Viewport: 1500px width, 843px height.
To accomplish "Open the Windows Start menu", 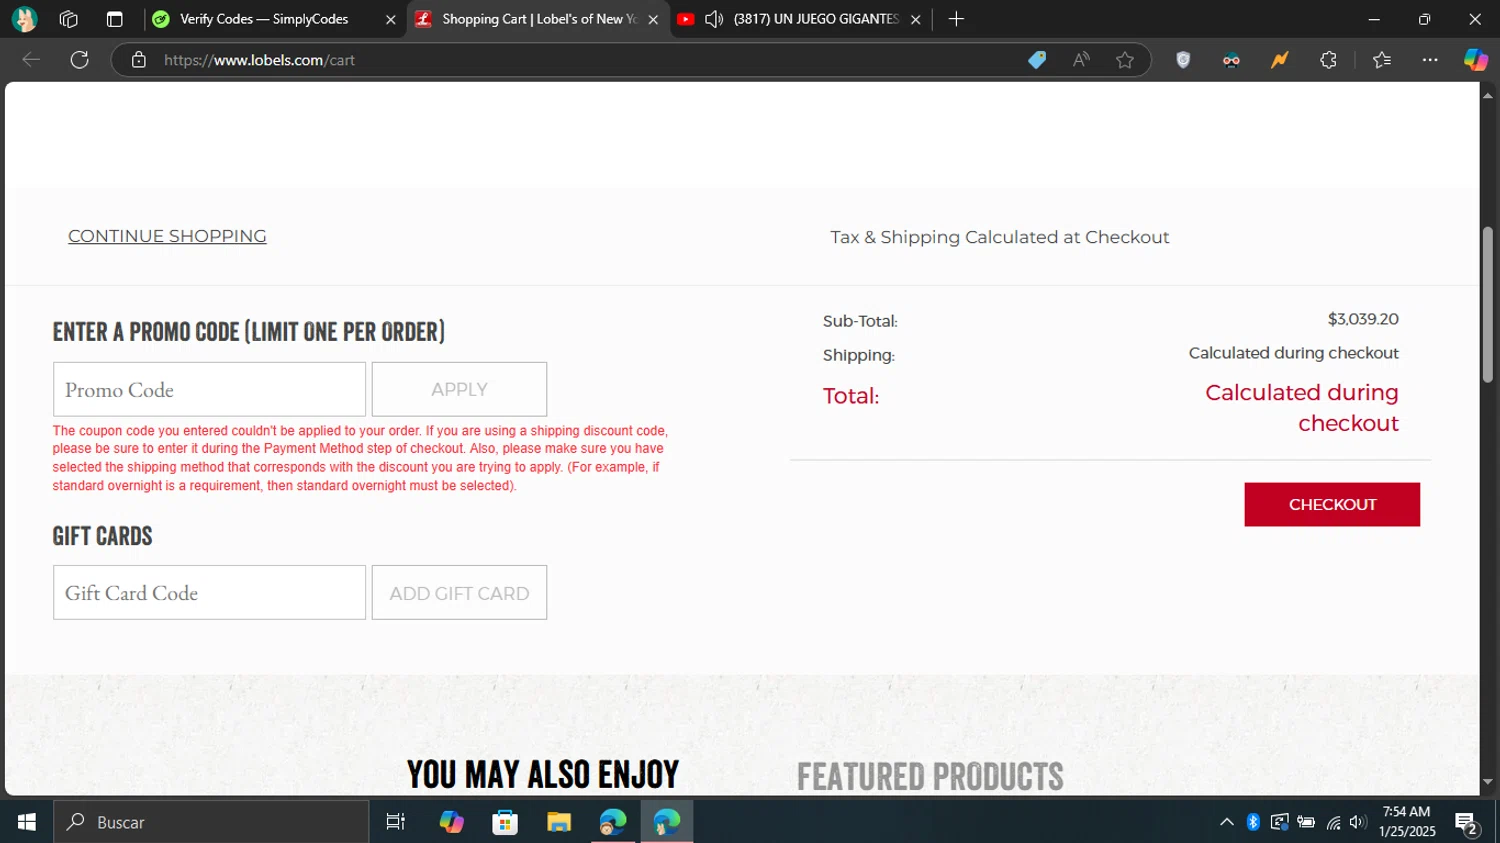I will 27,822.
